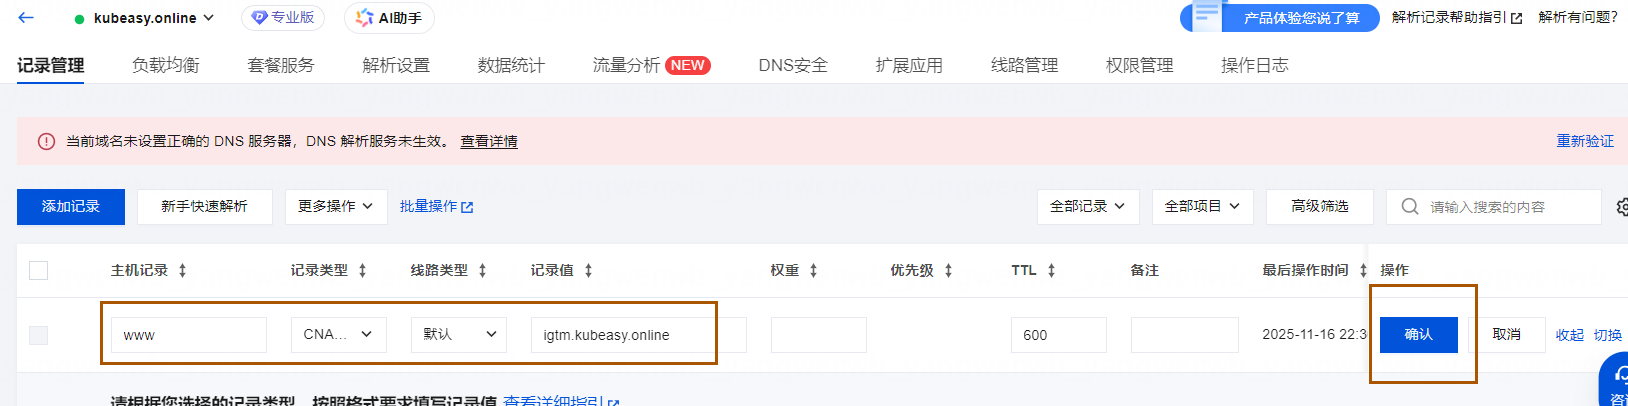Sort by the 权重 column arrows
1628x406 pixels.
point(813,270)
